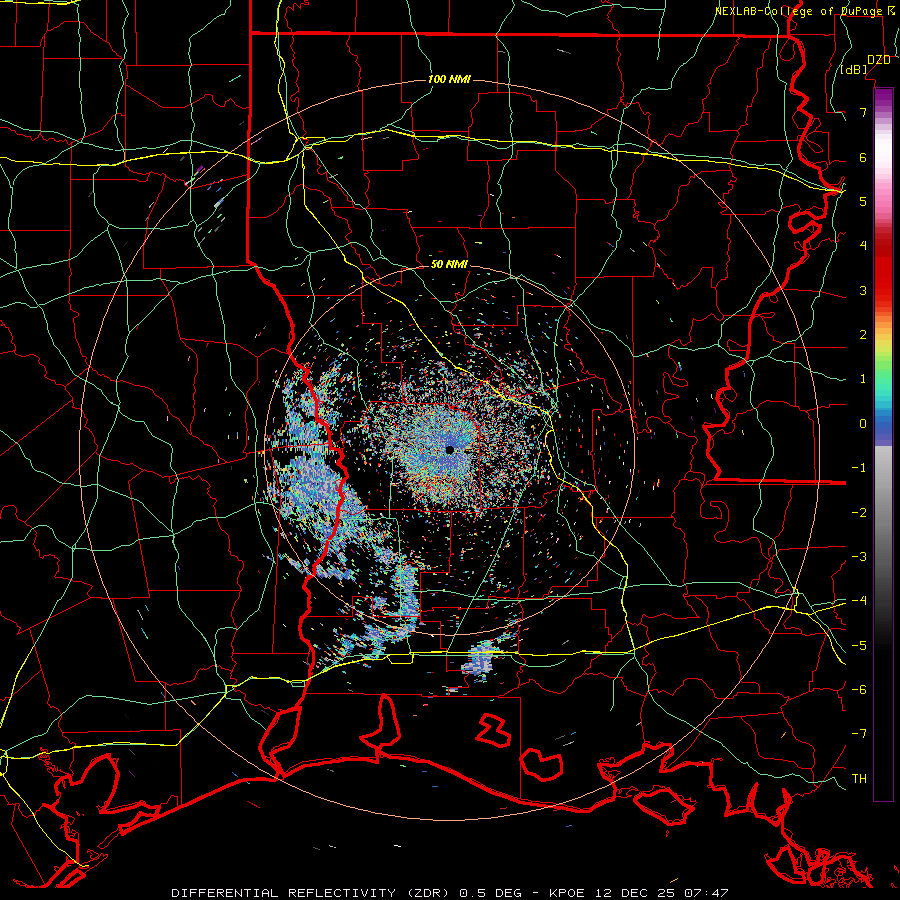Click the "7" value on the color scale
900x900 pixels.
pyautogui.click(x=863, y=112)
